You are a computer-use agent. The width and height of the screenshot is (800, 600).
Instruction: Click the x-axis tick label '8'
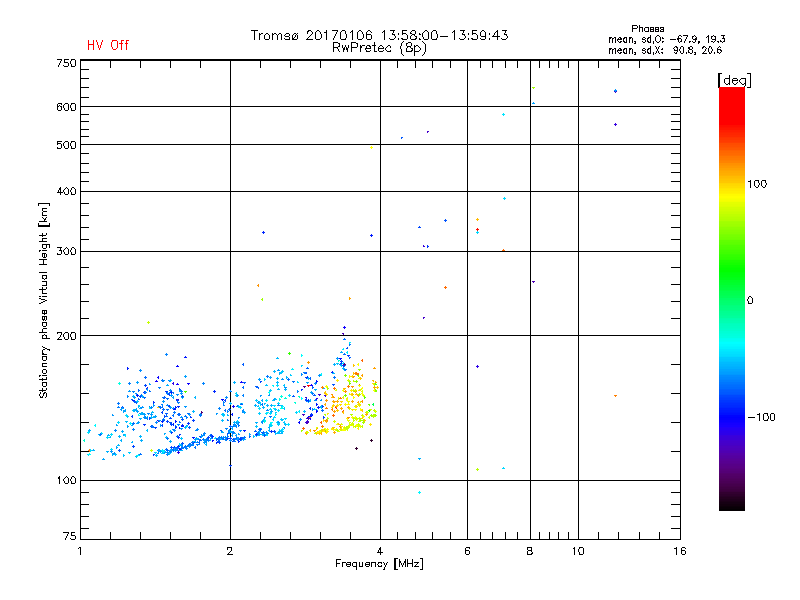coord(530,551)
